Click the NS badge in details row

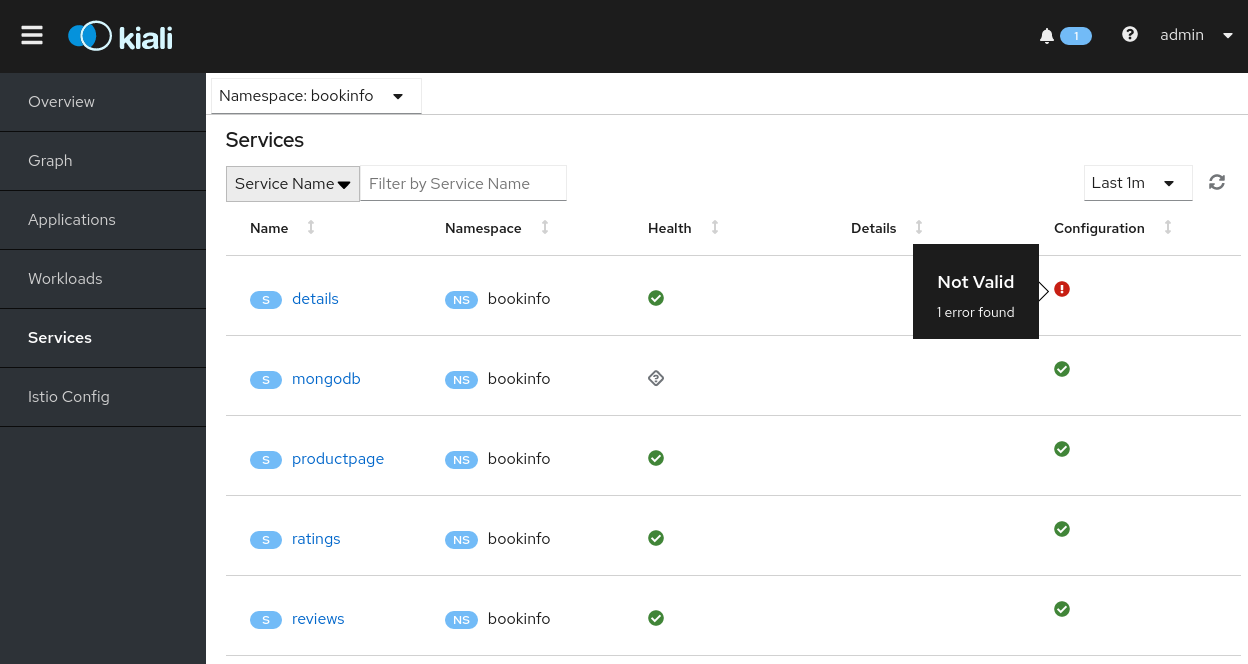[x=461, y=299]
